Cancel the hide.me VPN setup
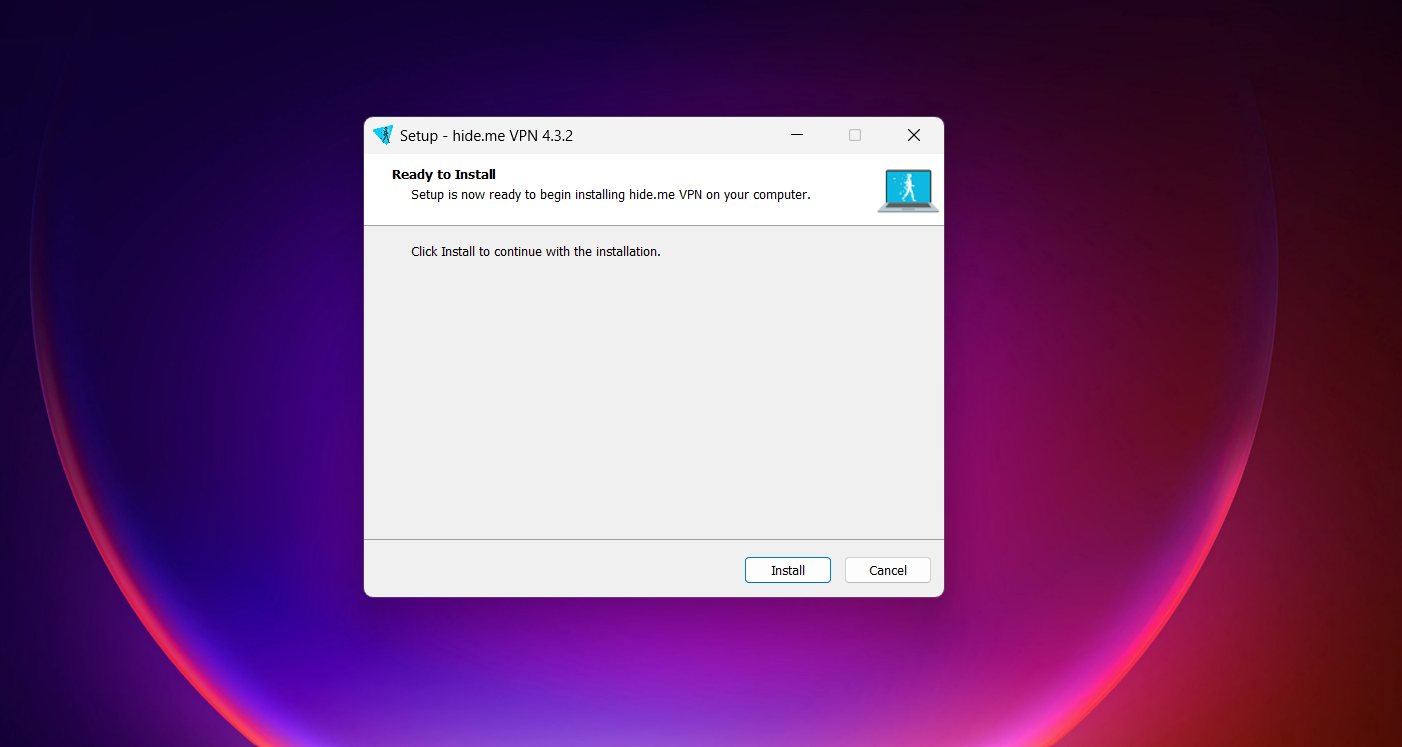This screenshot has height=747, width=1402. point(888,570)
